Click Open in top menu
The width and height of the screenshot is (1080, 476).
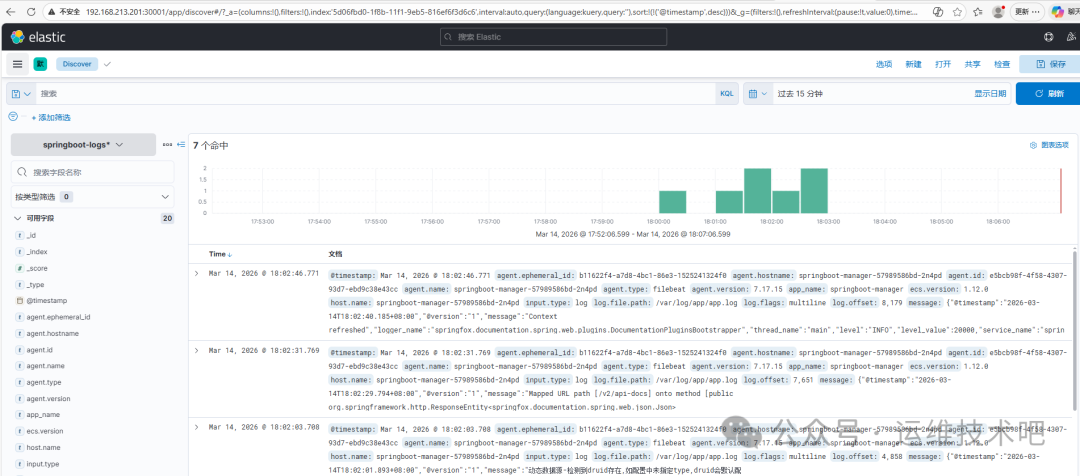coord(943,64)
